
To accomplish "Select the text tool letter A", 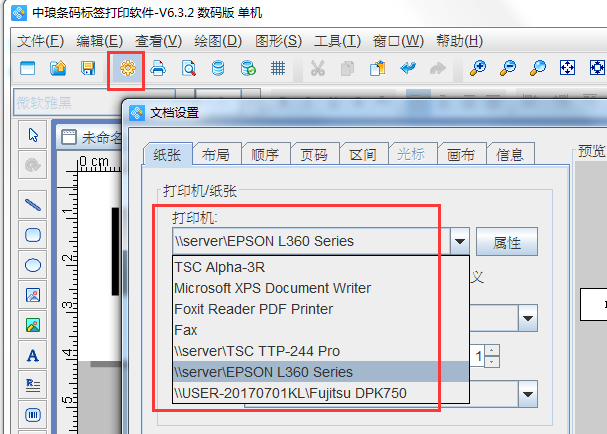I will pyautogui.click(x=33, y=355).
